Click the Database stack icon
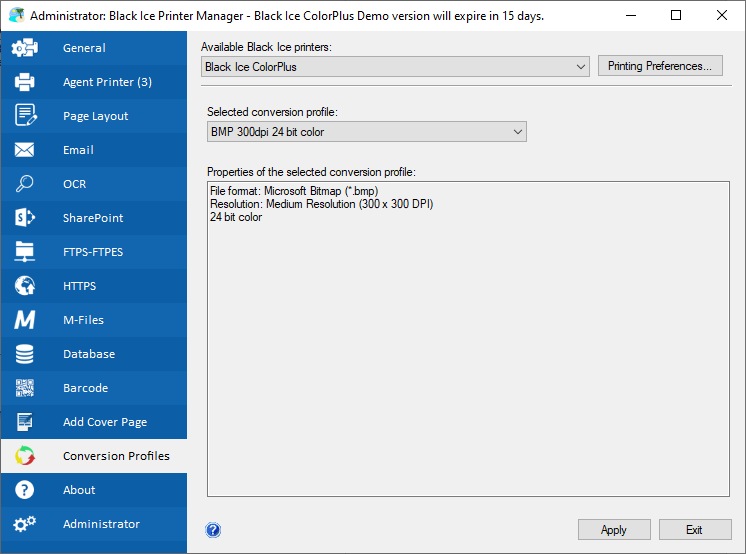Screen dimensions: 746x554 25,354
